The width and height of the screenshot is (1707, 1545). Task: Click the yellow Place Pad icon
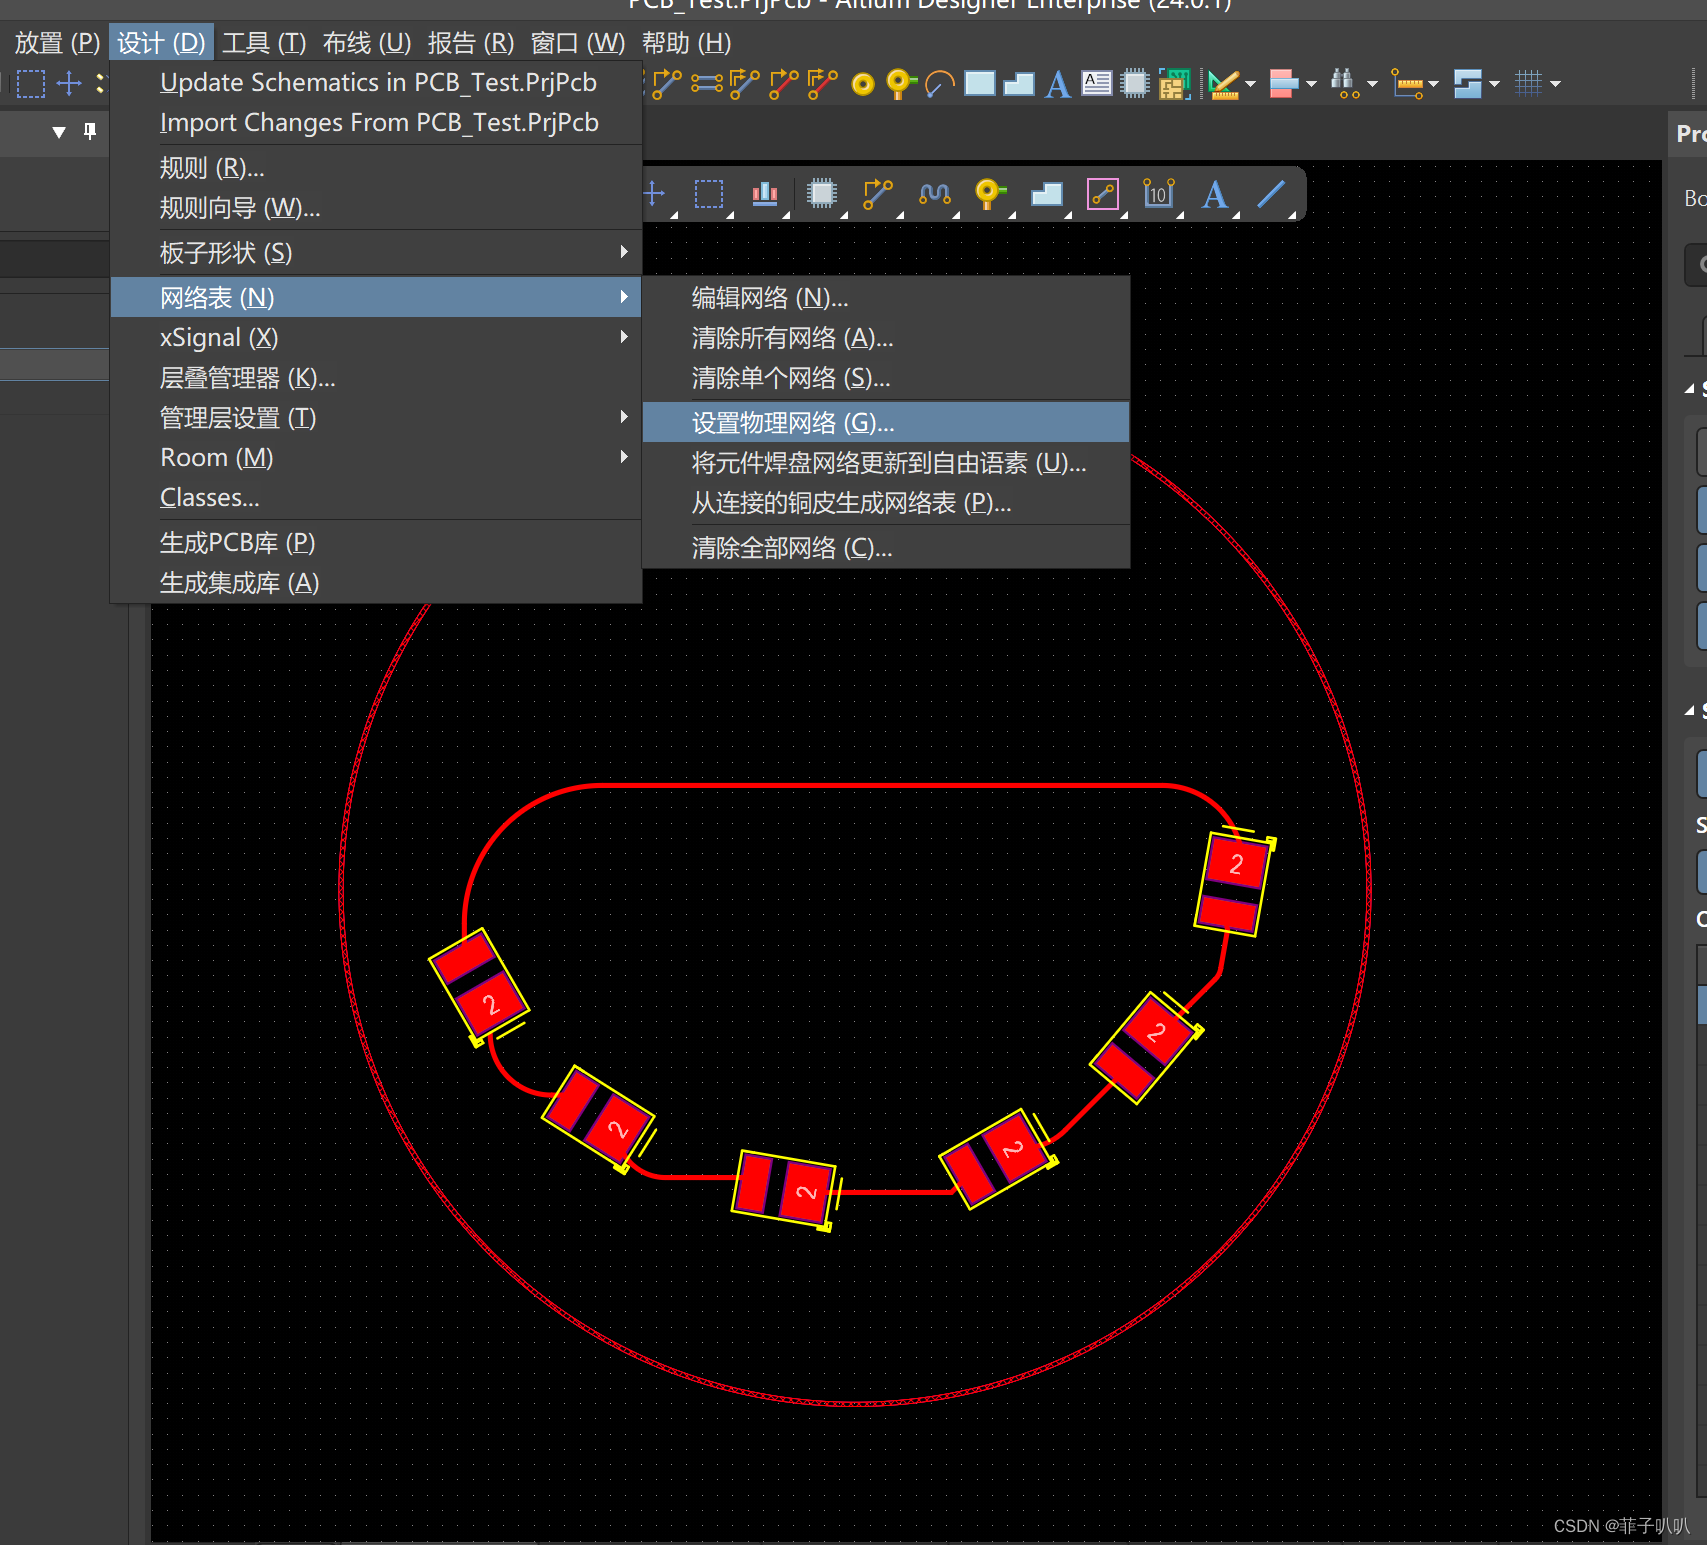pos(863,85)
